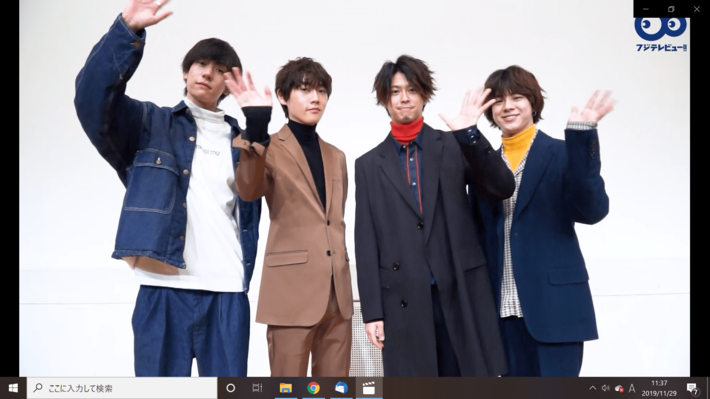Select the Movies & TV clapperboard icon
Viewport: 710px width, 399px height.
click(369, 388)
